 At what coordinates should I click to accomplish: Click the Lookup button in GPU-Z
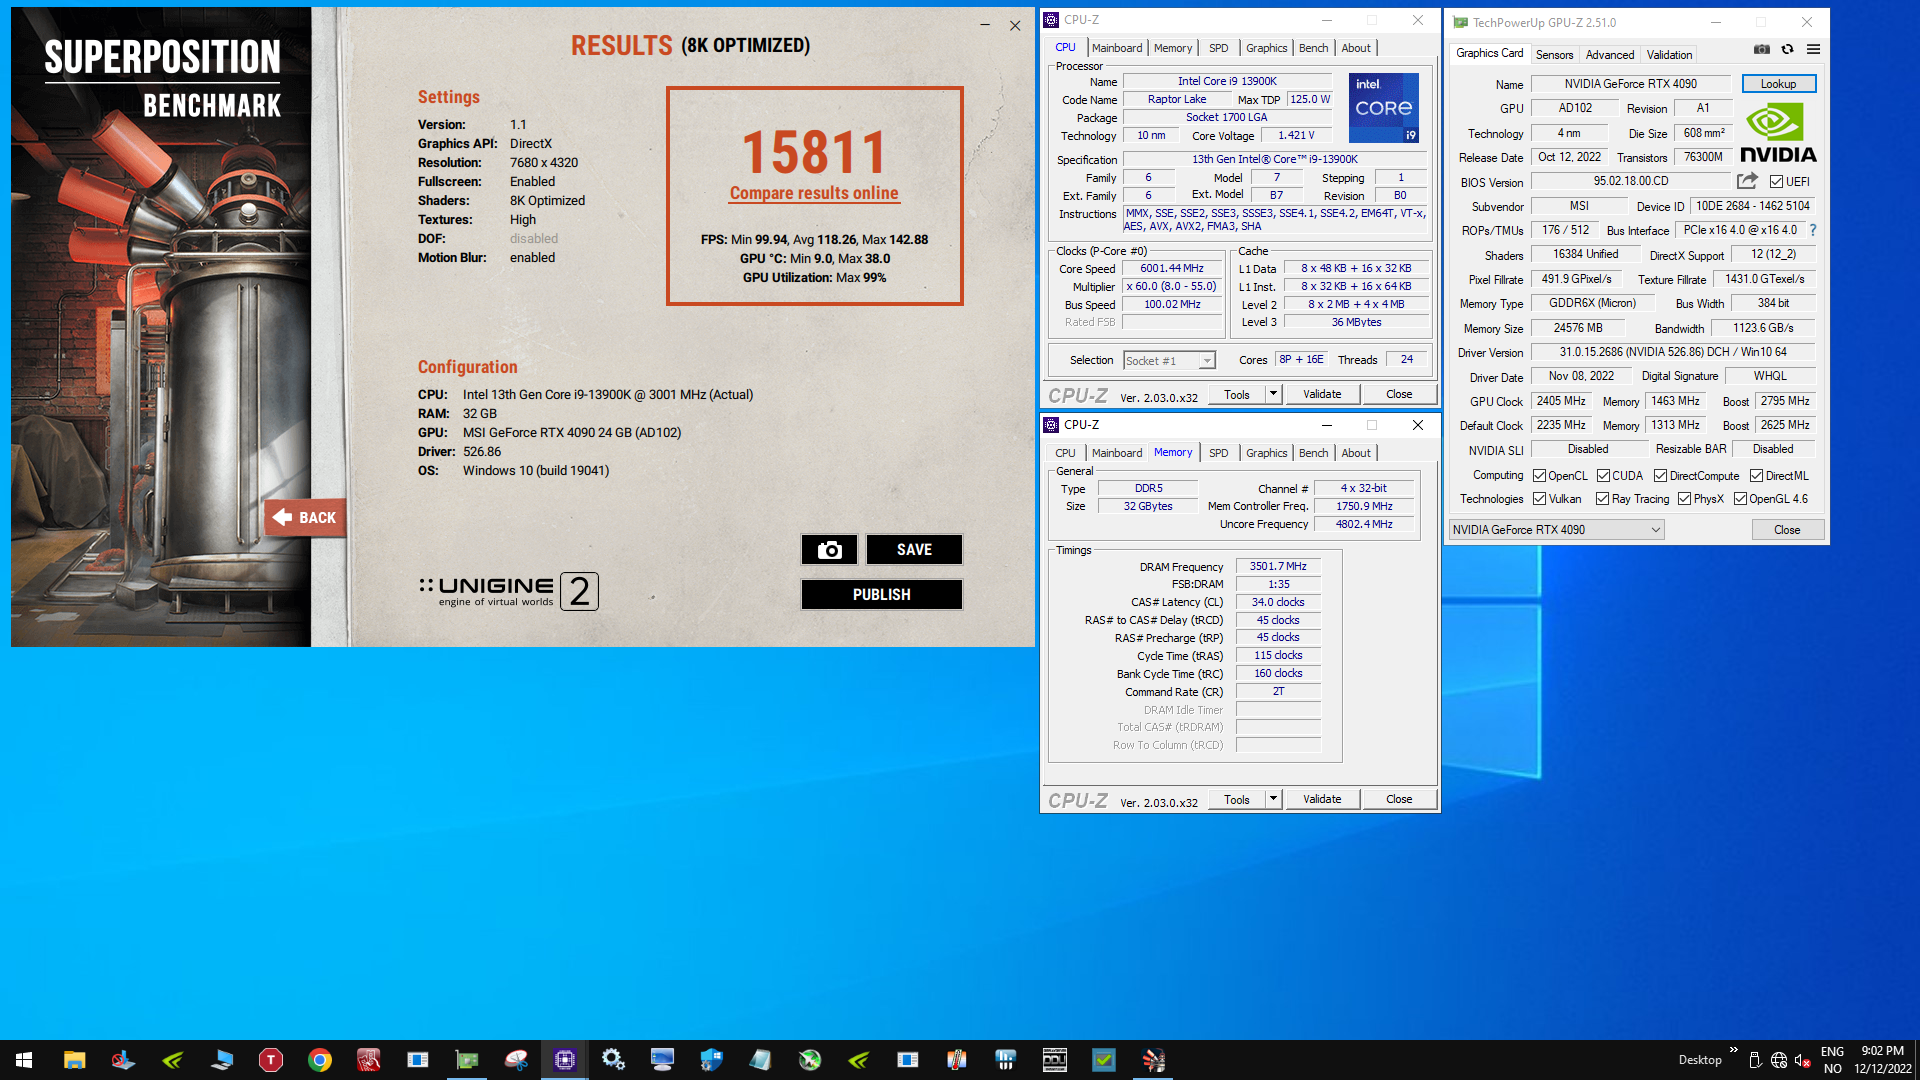[x=1778, y=84]
